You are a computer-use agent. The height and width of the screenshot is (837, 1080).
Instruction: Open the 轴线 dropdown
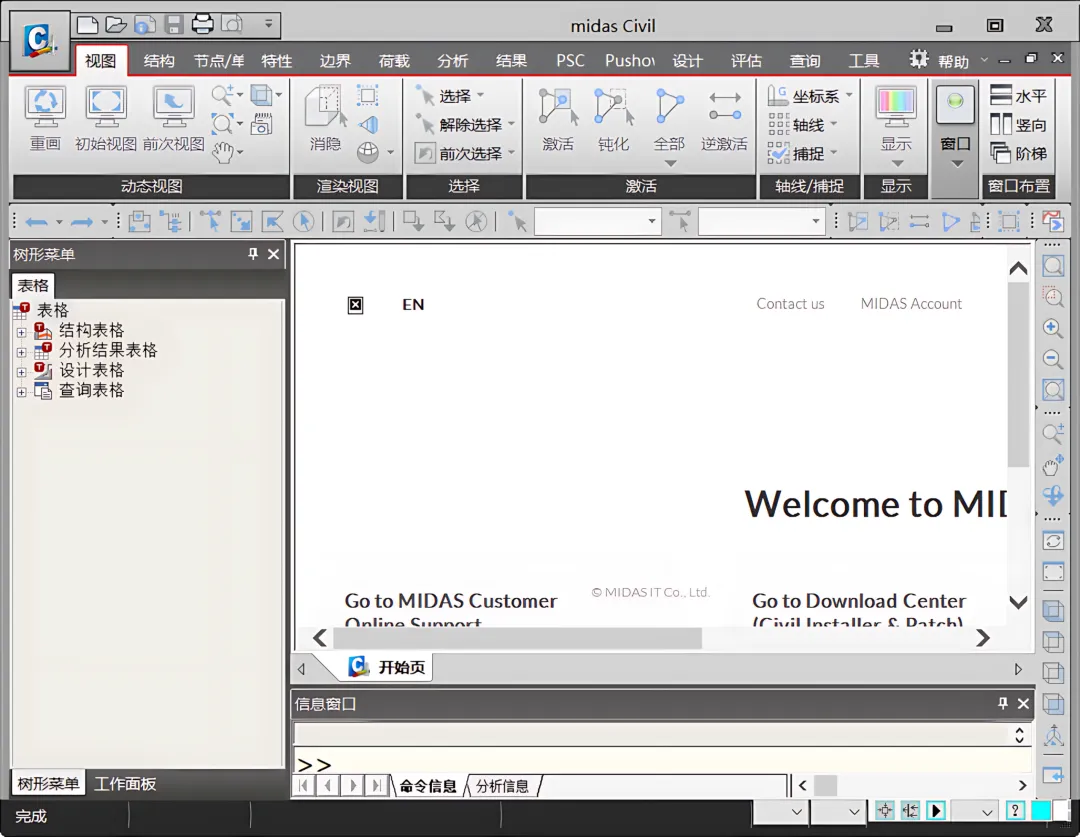833,124
